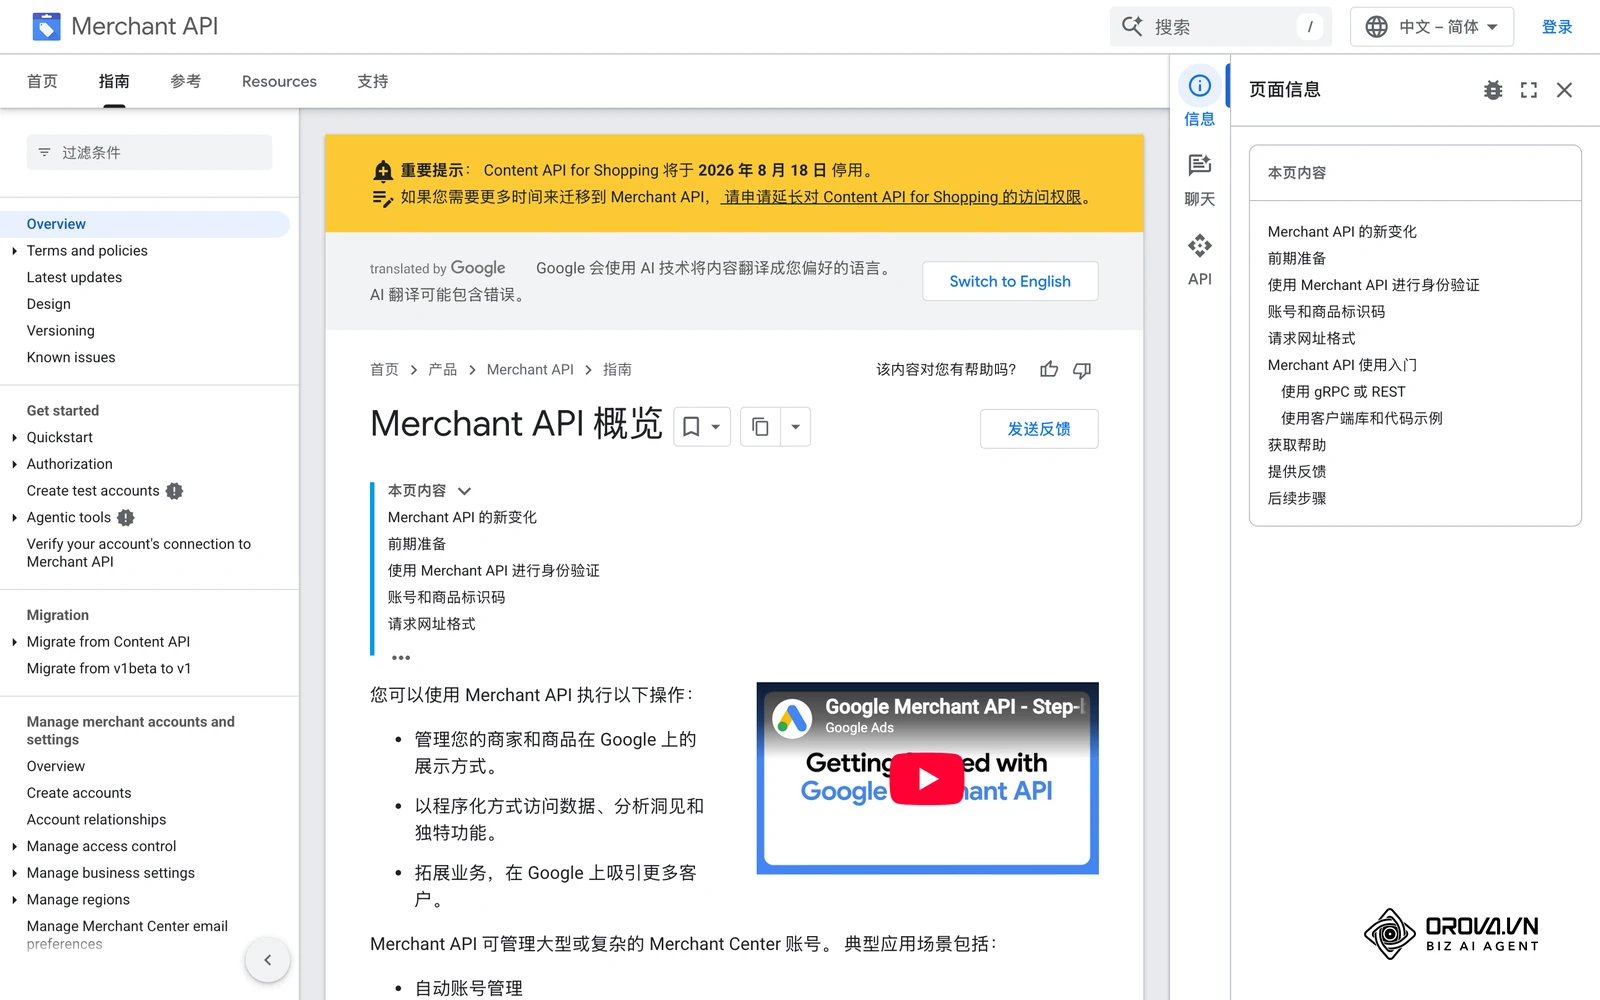Click the 登录 sign-in link
1600x1000 pixels.
[1556, 27]
